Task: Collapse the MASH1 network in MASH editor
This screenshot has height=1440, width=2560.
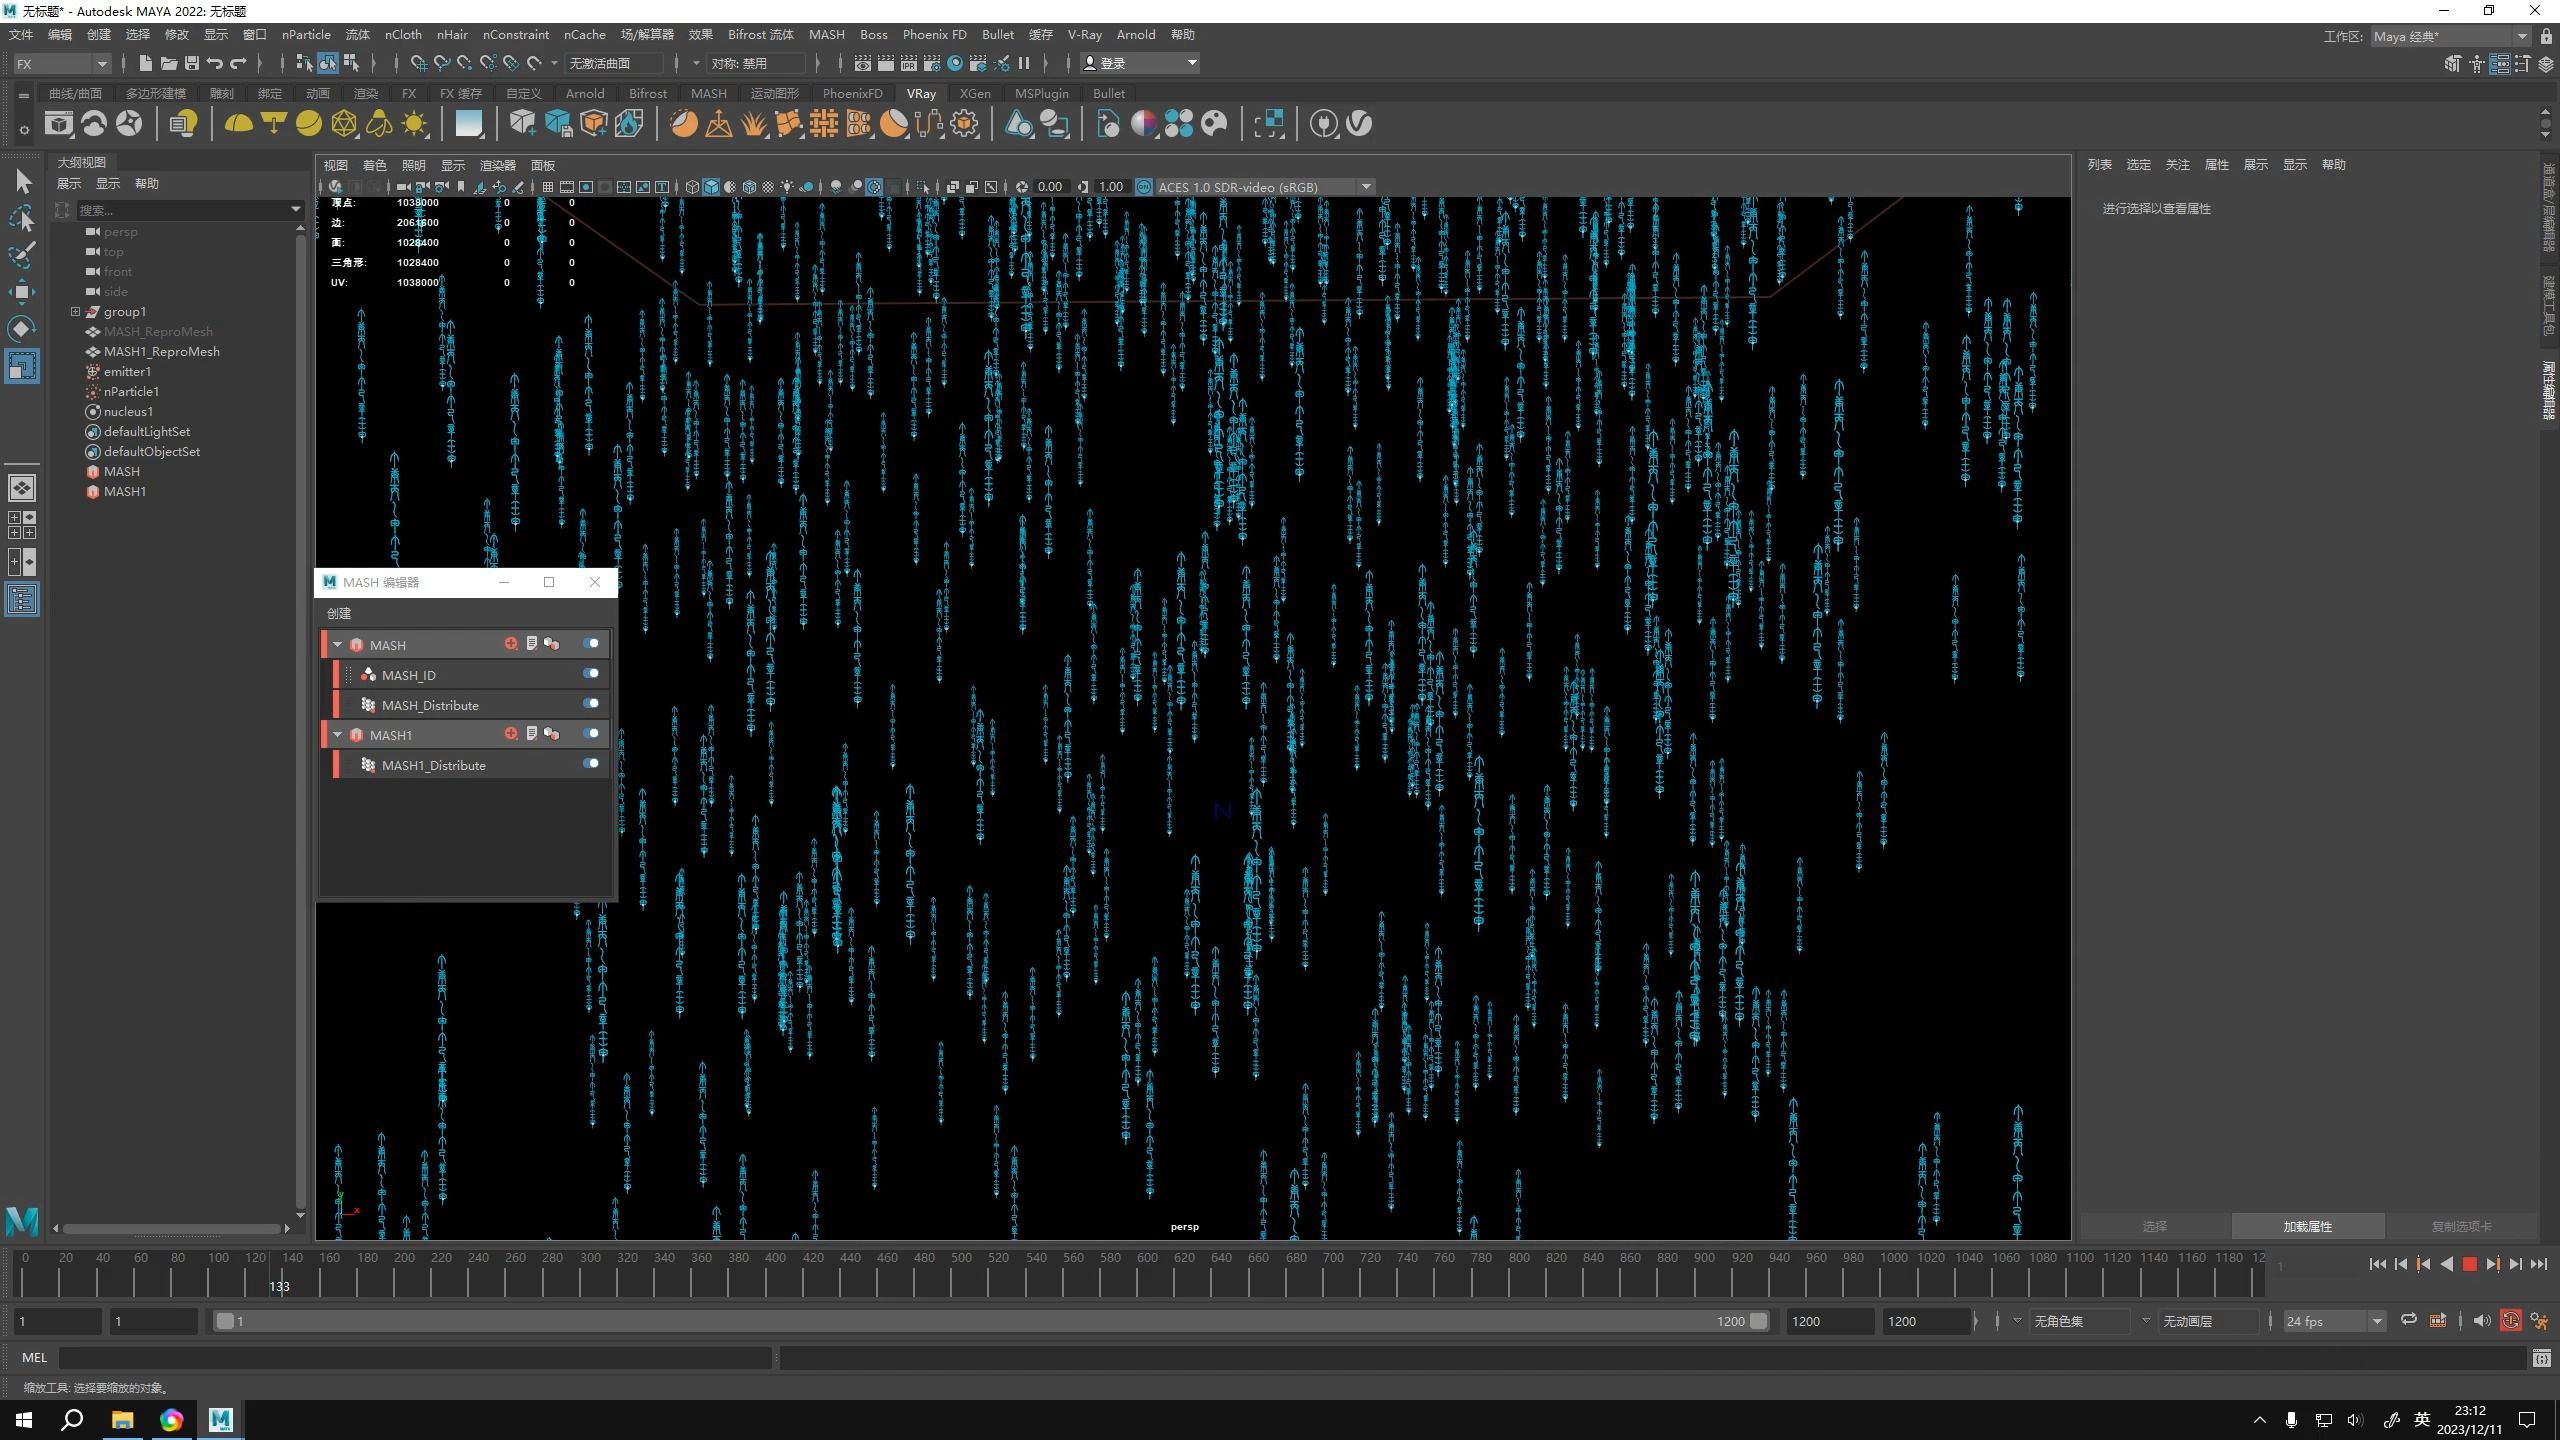Action: click(338, 735)
